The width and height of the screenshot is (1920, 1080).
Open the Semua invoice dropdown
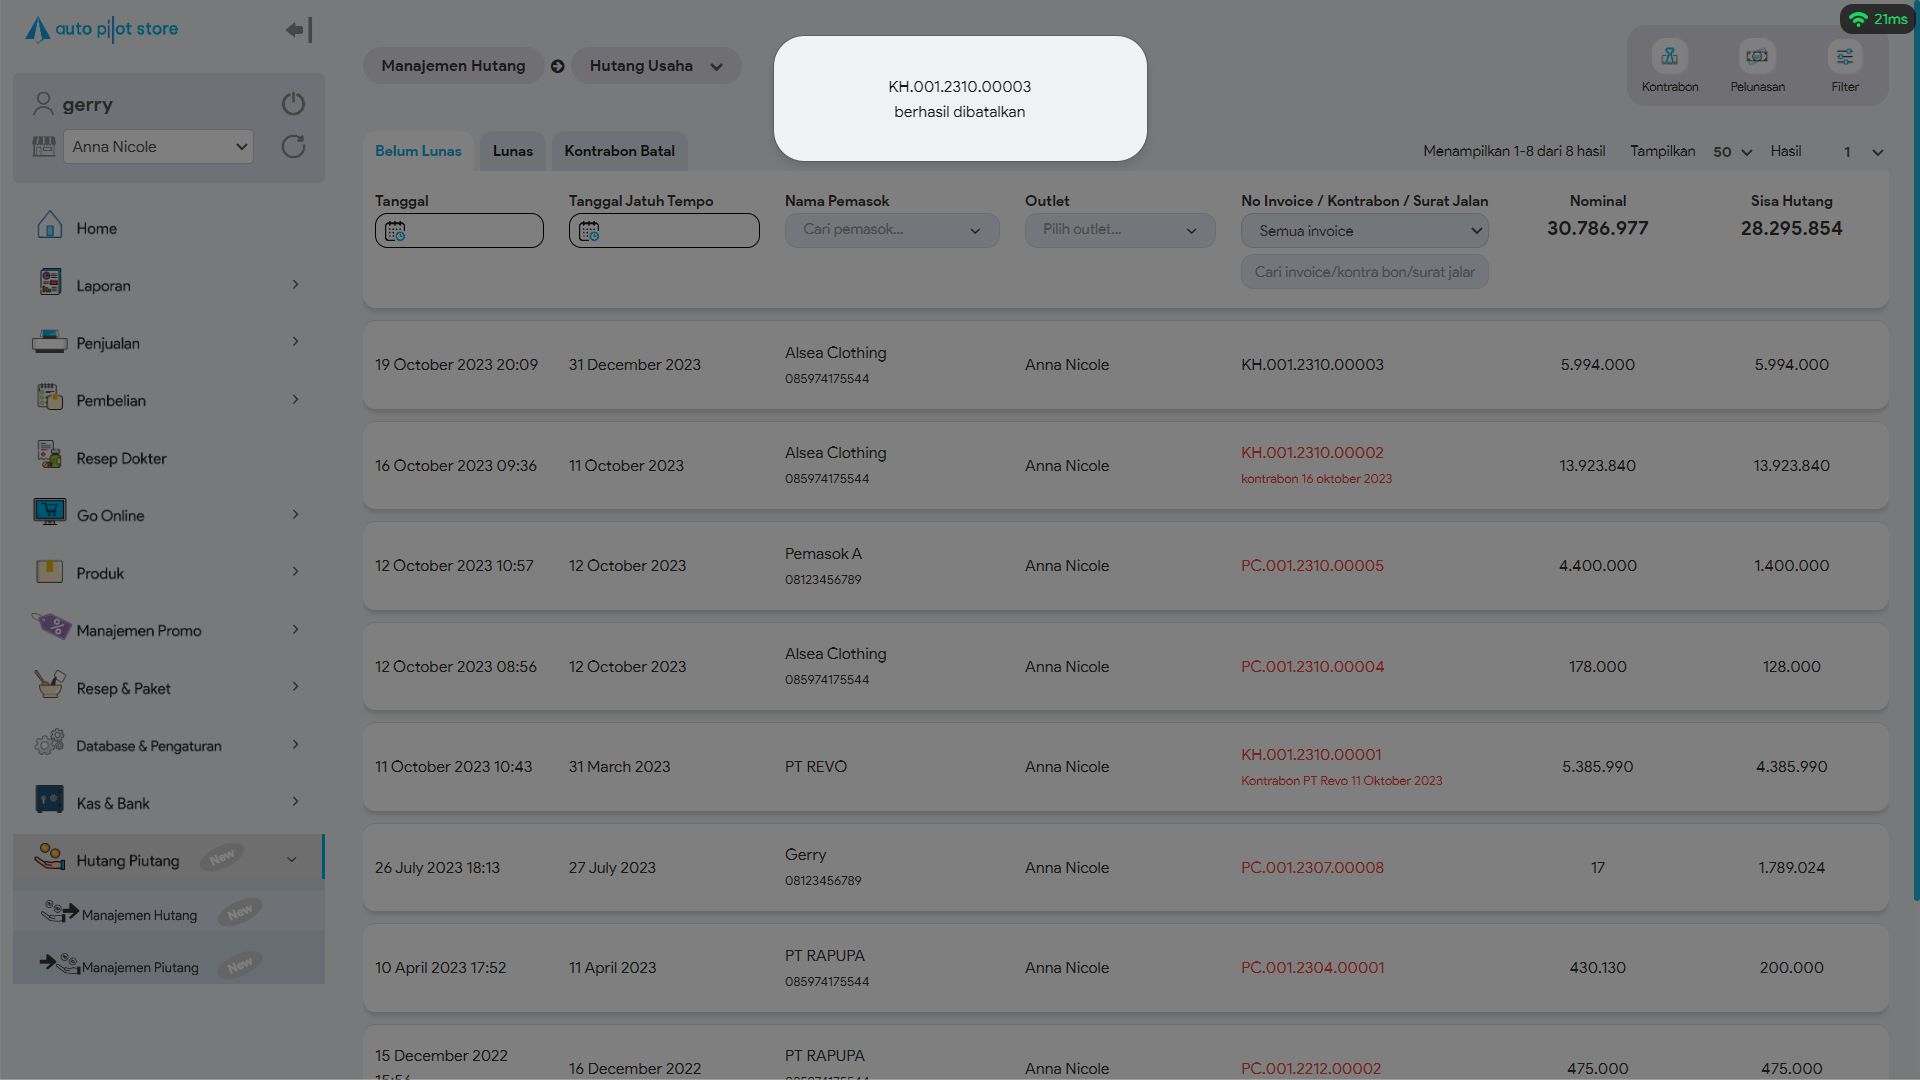(x=1364, y=231)
